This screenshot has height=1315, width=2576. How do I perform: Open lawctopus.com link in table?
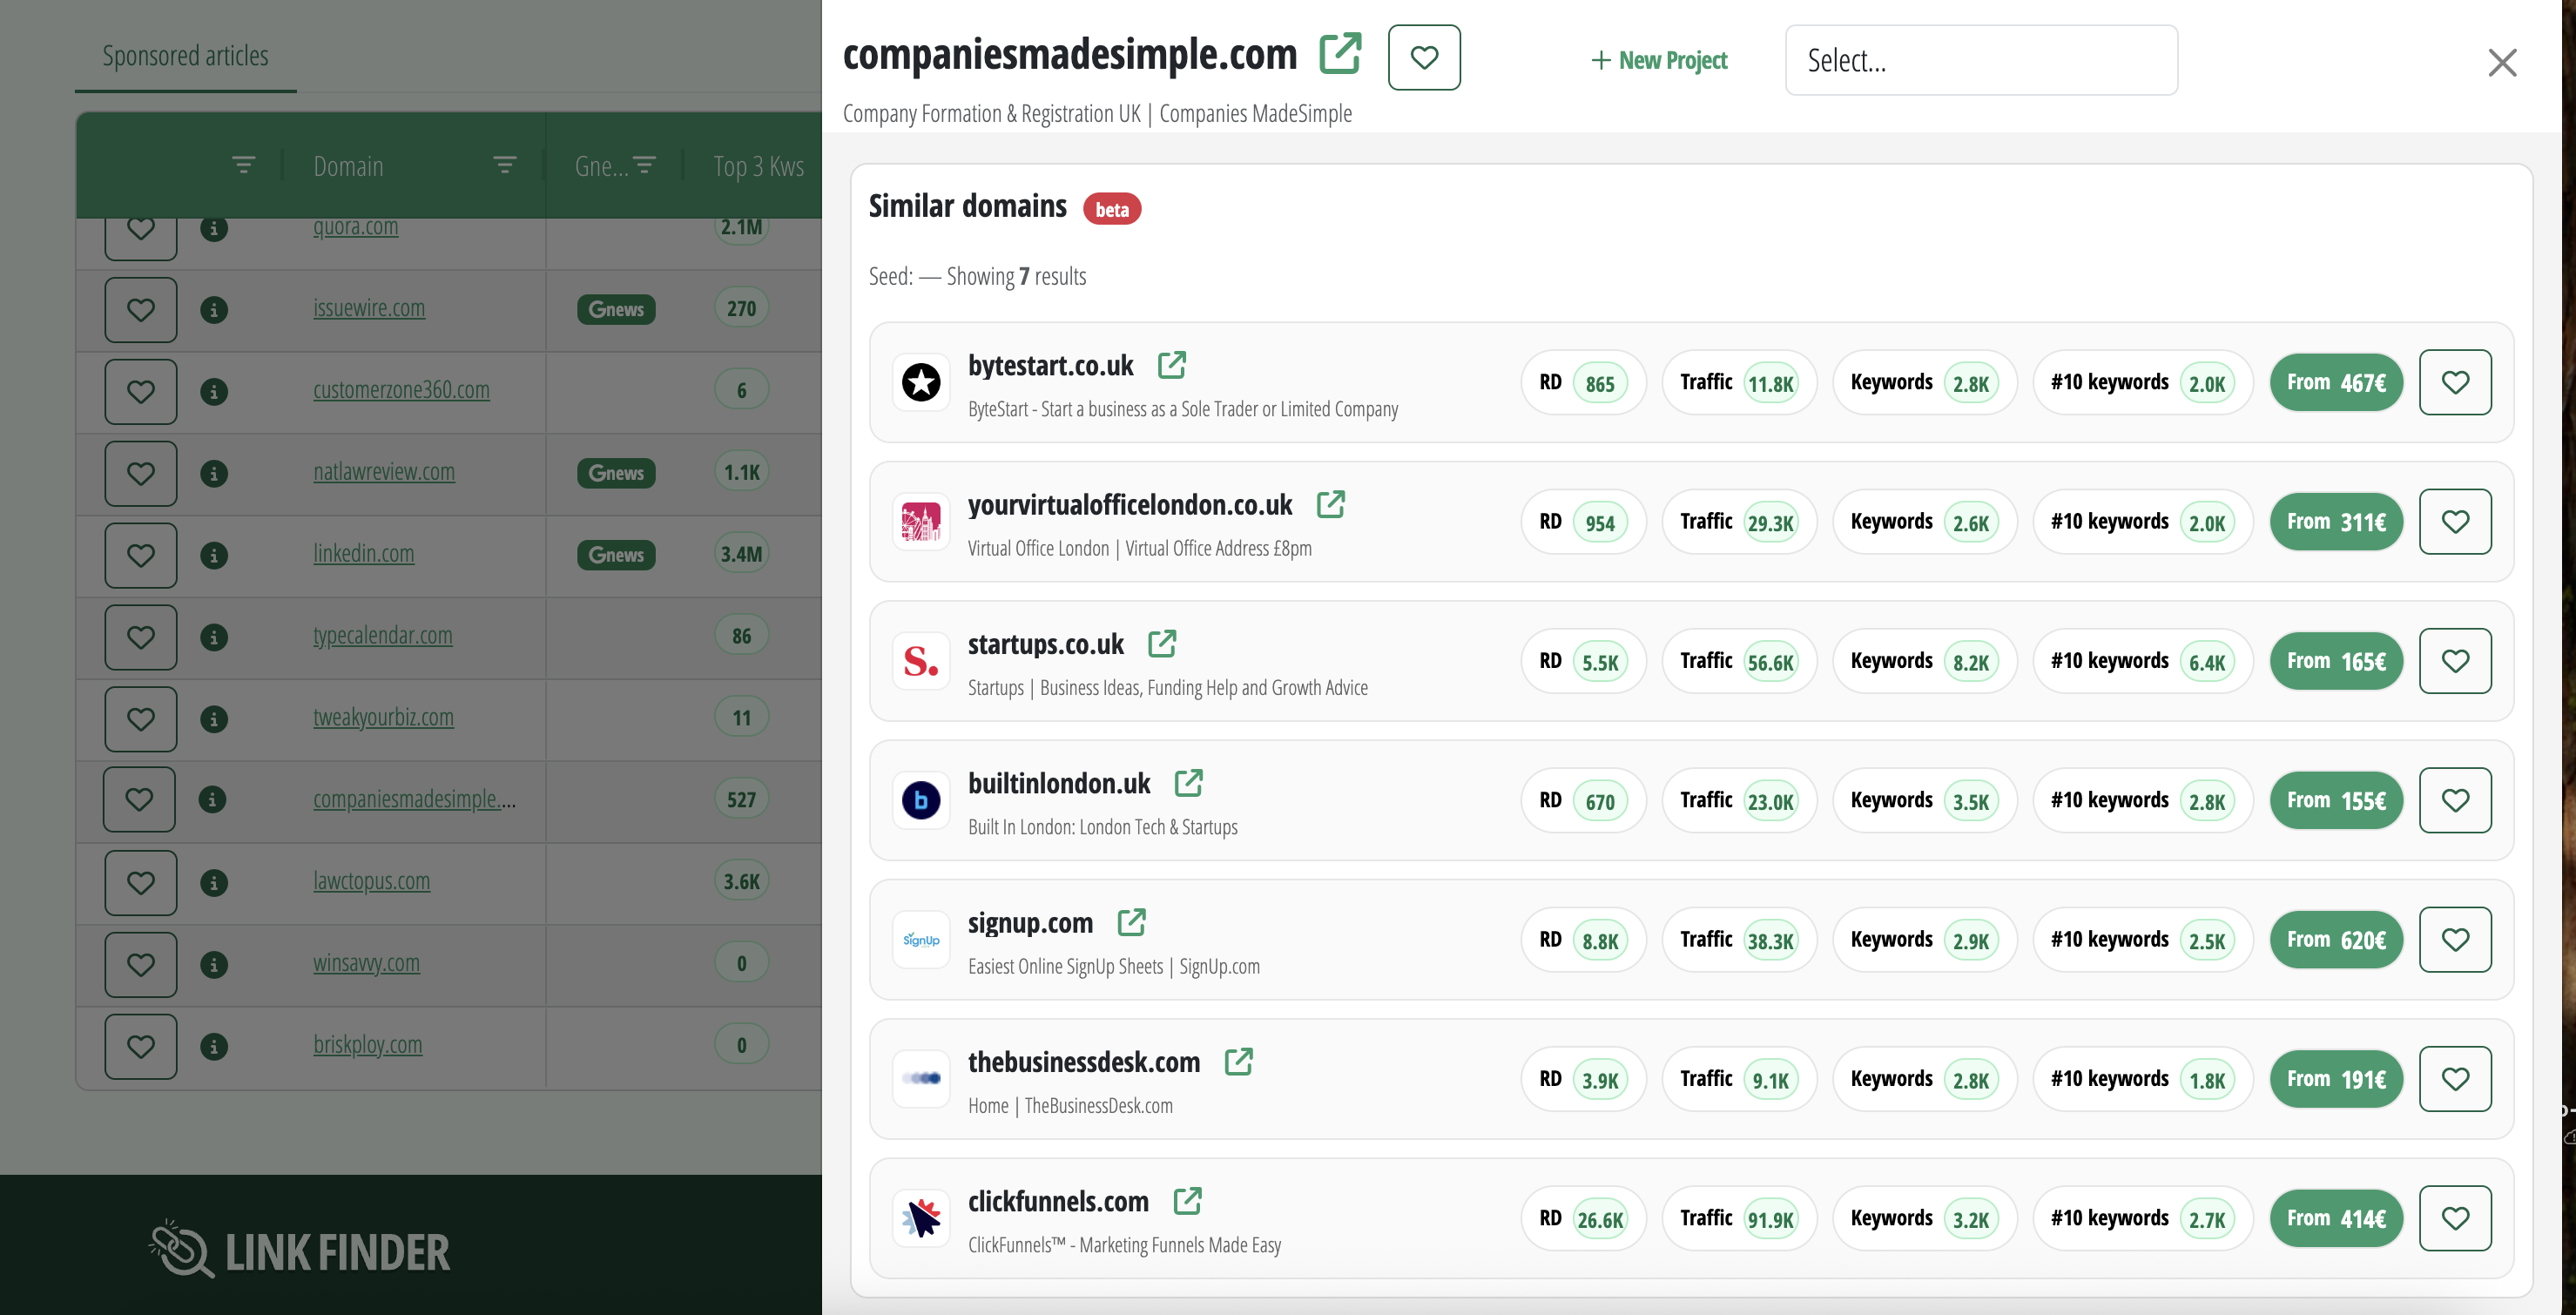(x=371, y=881)
